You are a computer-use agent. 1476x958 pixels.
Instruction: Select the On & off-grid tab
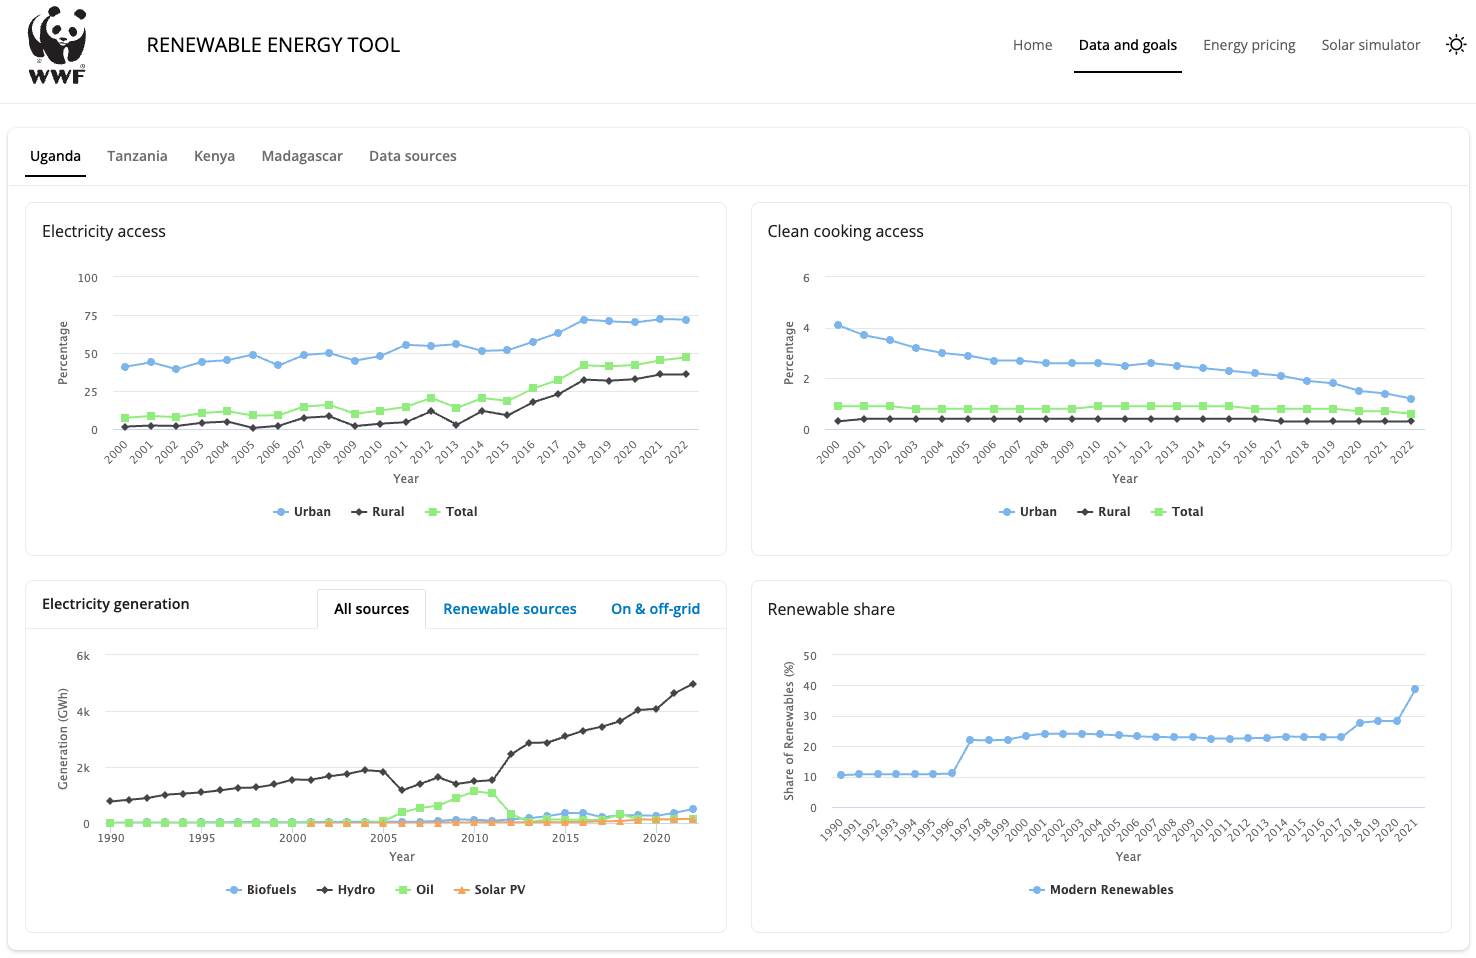655,609
